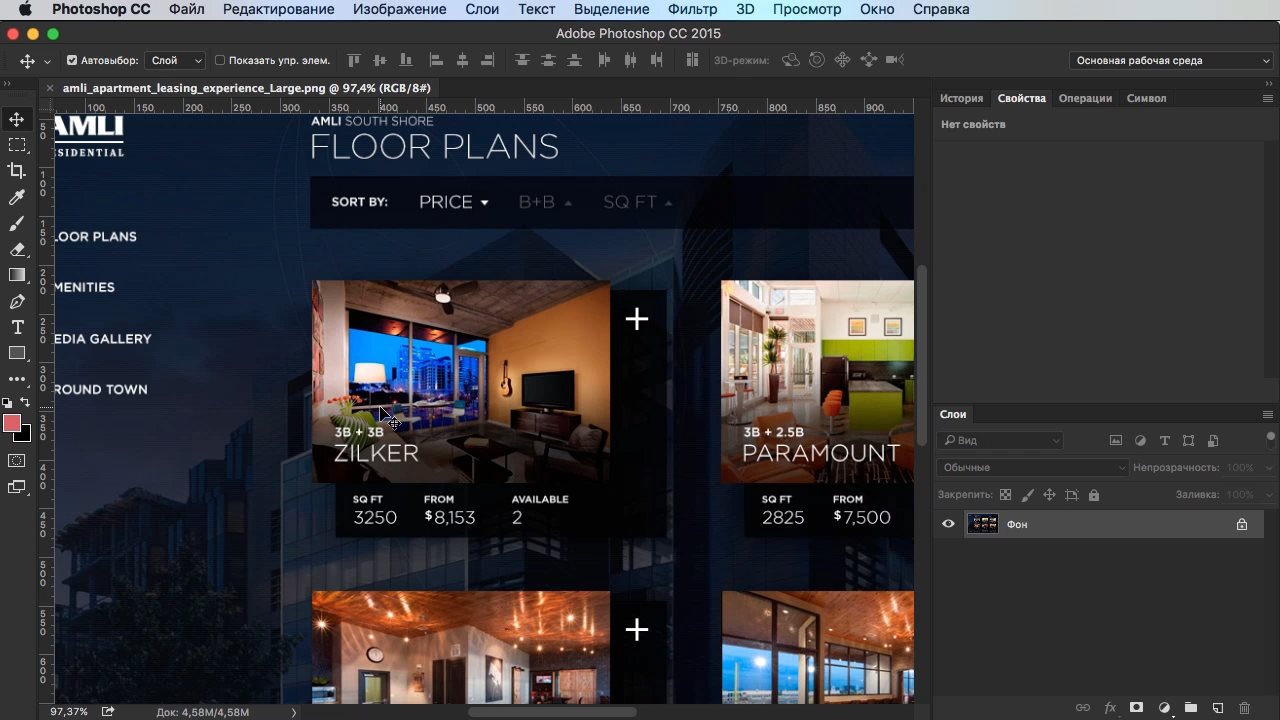1280x720 pixels.
Task: Filter layers by type layers
Action: (1164, 440)
